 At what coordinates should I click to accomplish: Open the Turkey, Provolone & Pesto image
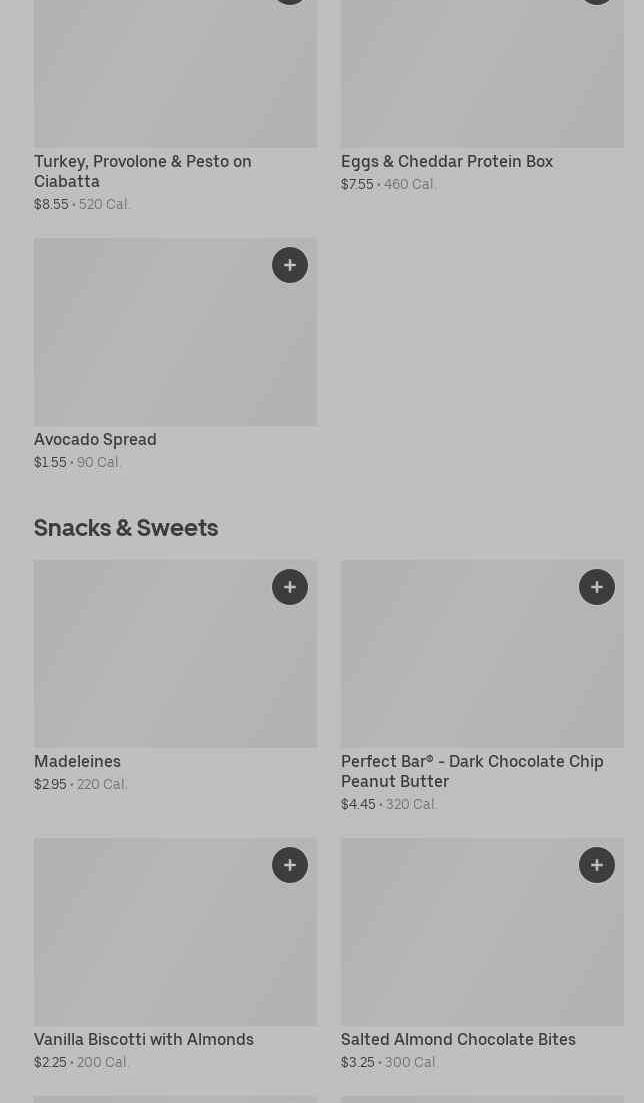coord(175,75)
